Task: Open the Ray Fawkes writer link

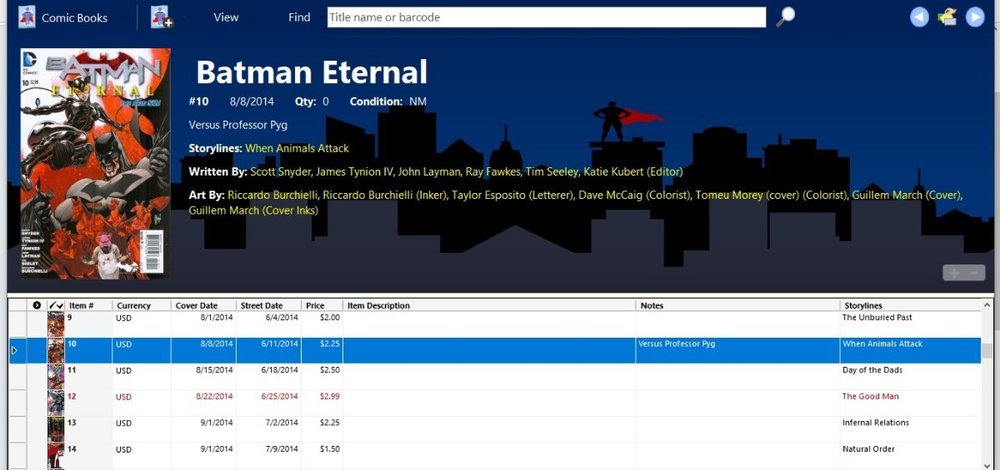Action: point(493,172)
